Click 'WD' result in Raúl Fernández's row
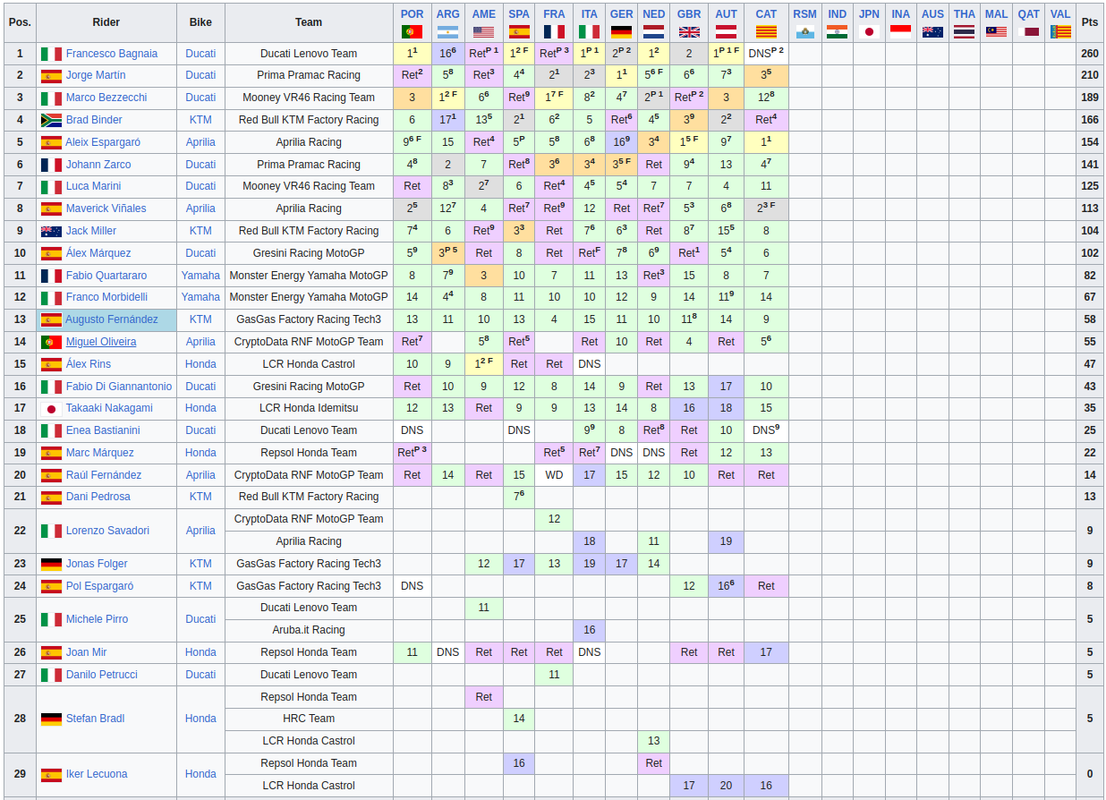Image resolution: width=1106 pixels, height=800 pixels. coord(554,475)
